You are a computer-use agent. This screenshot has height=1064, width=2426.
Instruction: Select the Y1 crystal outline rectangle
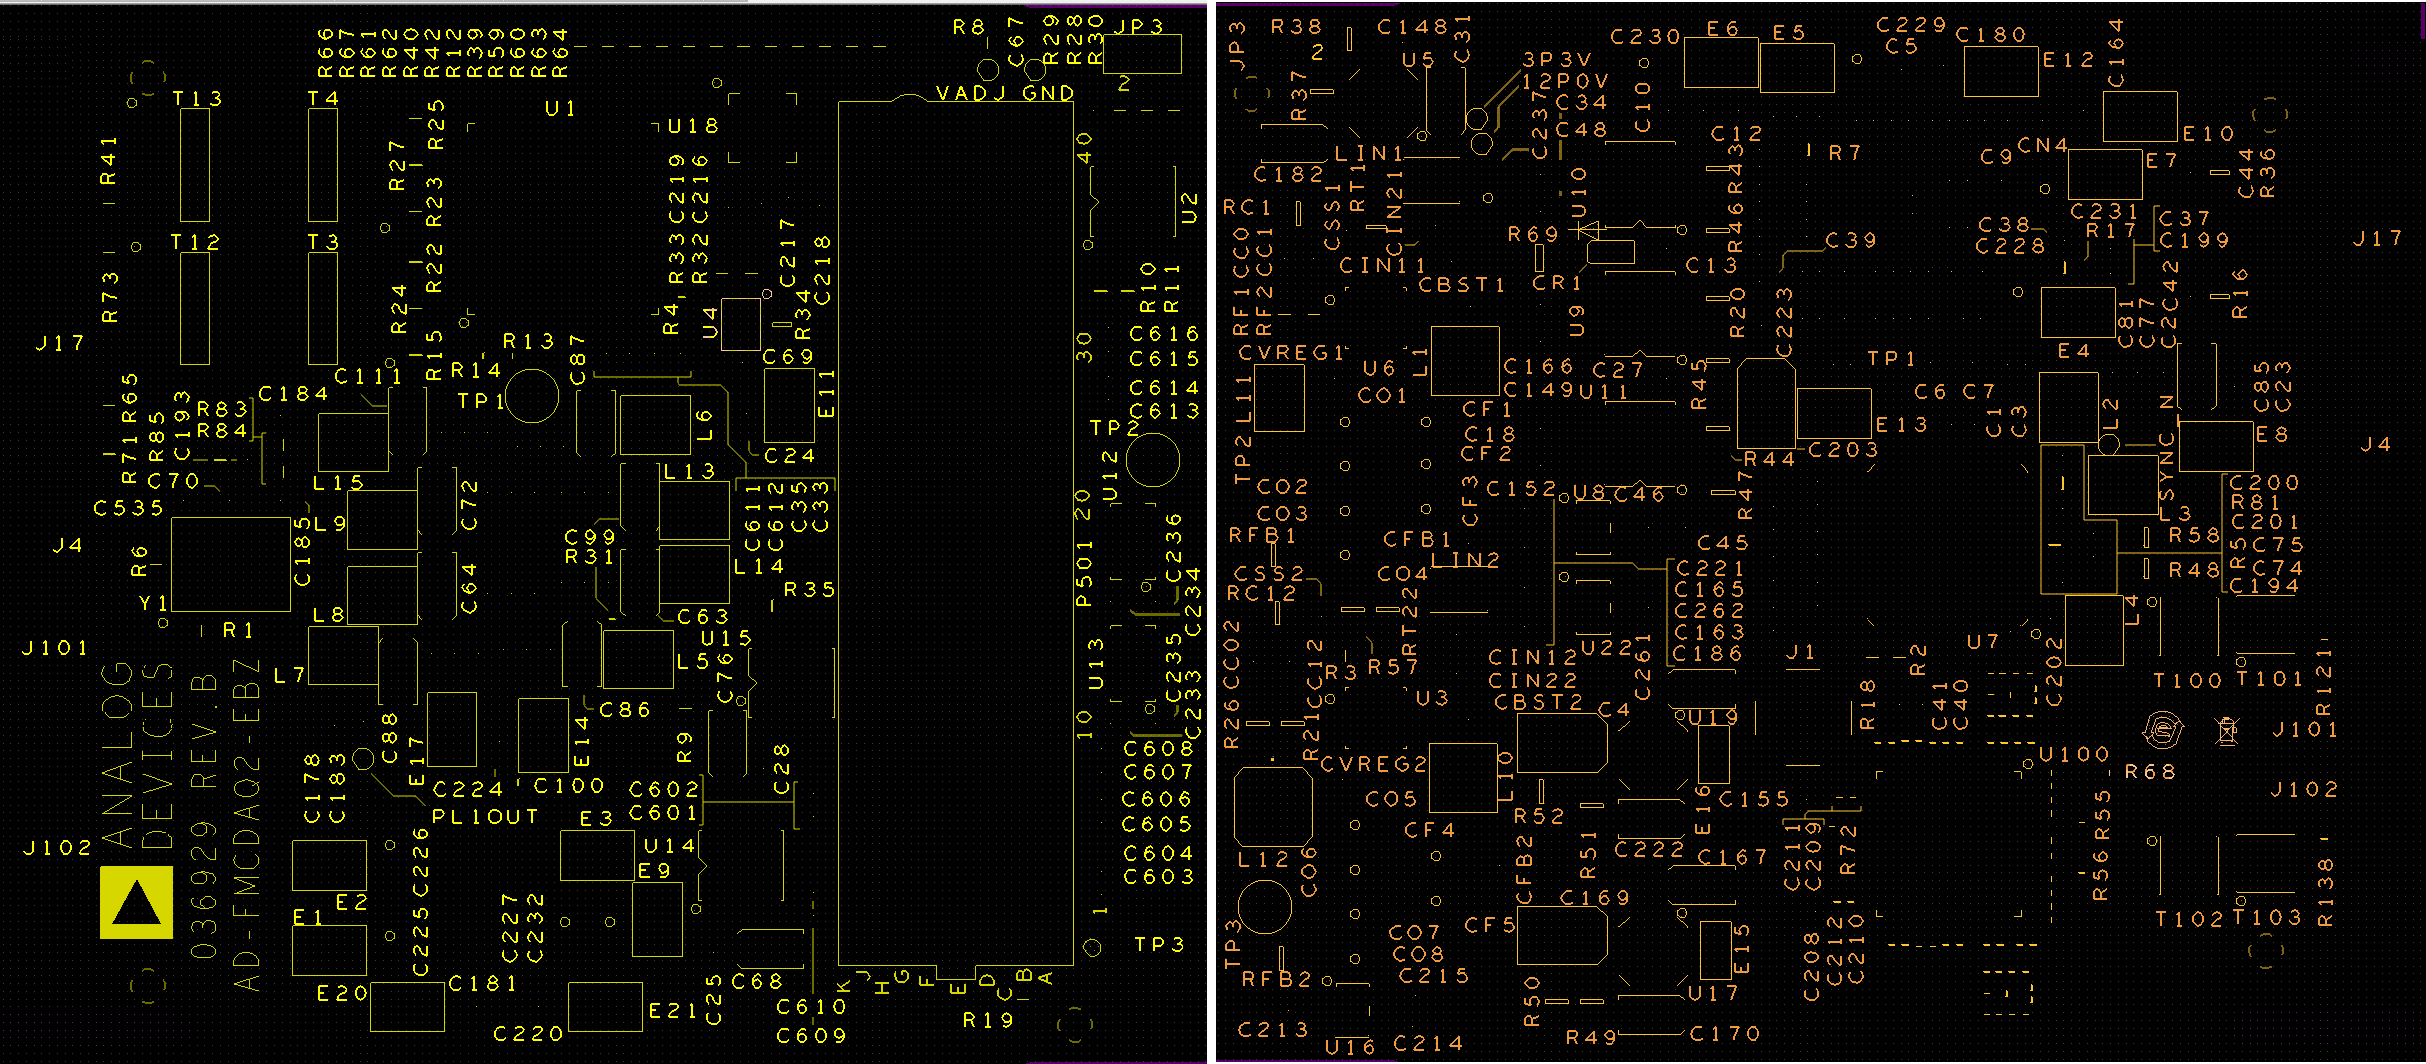[231, 564]
